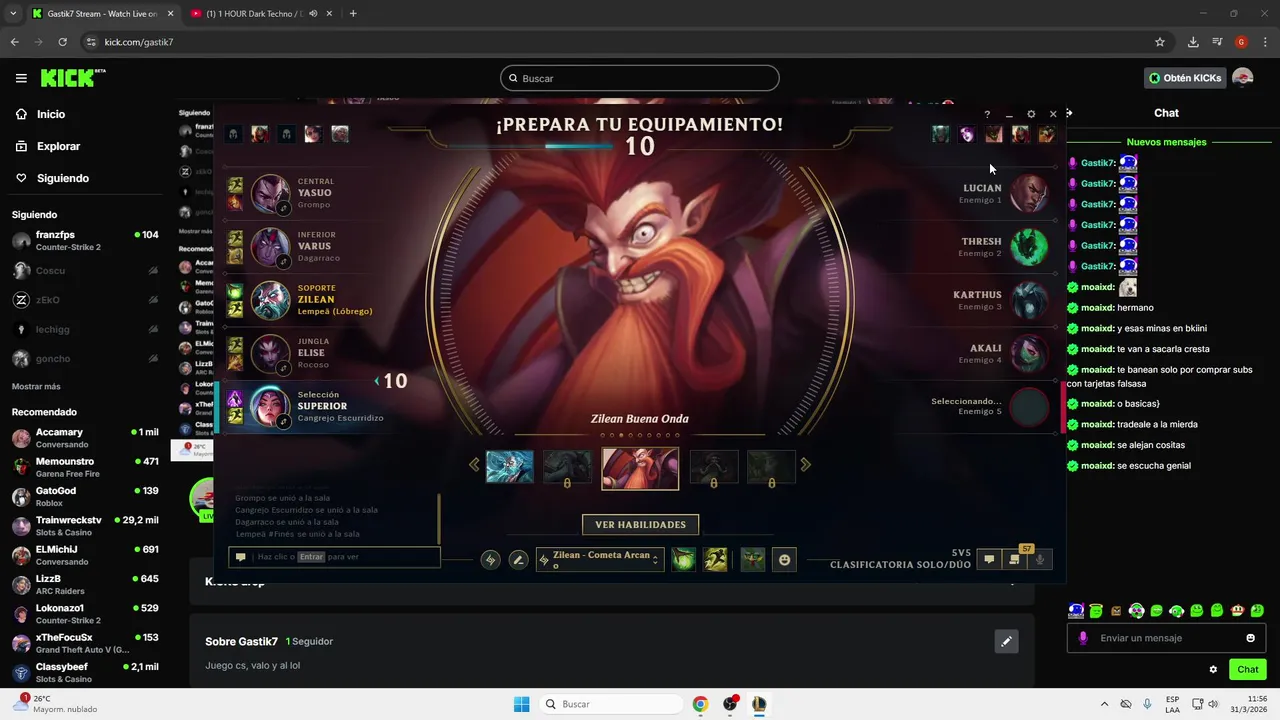Viewport: 1280px width, 720px height.
Task: Open Chrome downloads icon
Action: pos(1193,42)
